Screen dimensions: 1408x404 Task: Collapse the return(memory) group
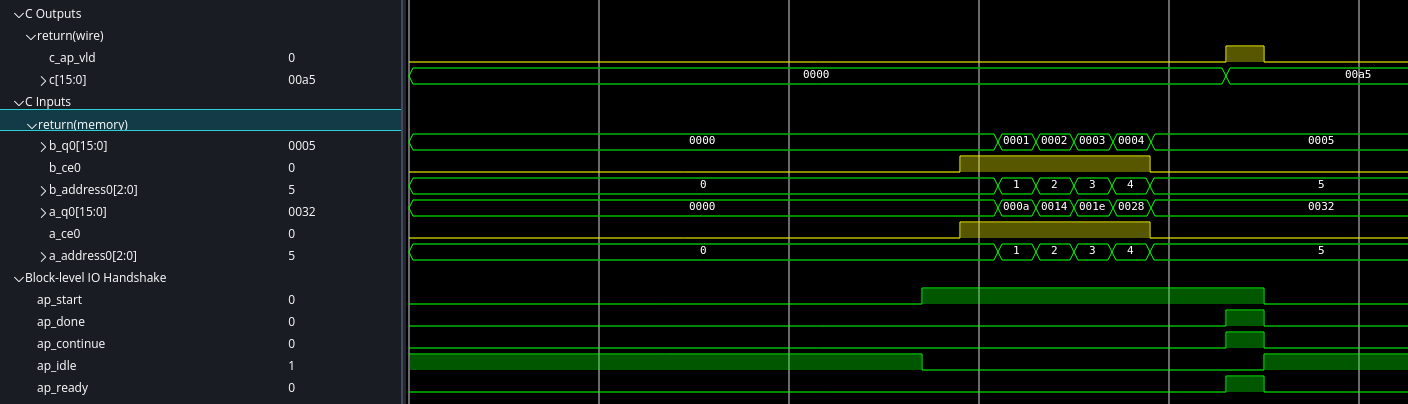(x=31, y=124)
